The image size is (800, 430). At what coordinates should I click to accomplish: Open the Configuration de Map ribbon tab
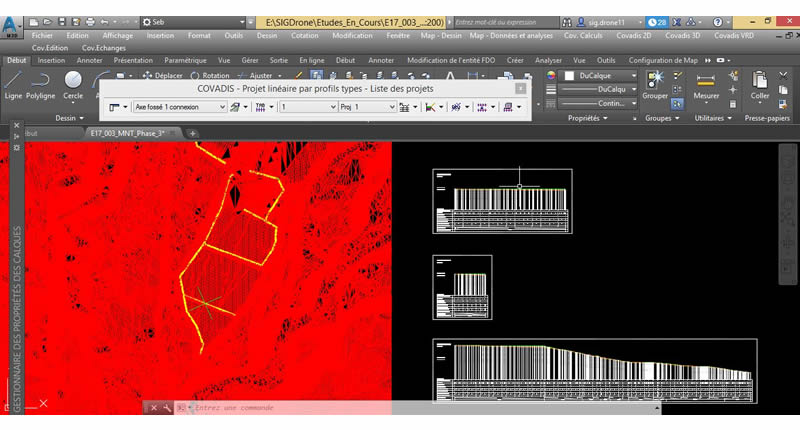663,60
